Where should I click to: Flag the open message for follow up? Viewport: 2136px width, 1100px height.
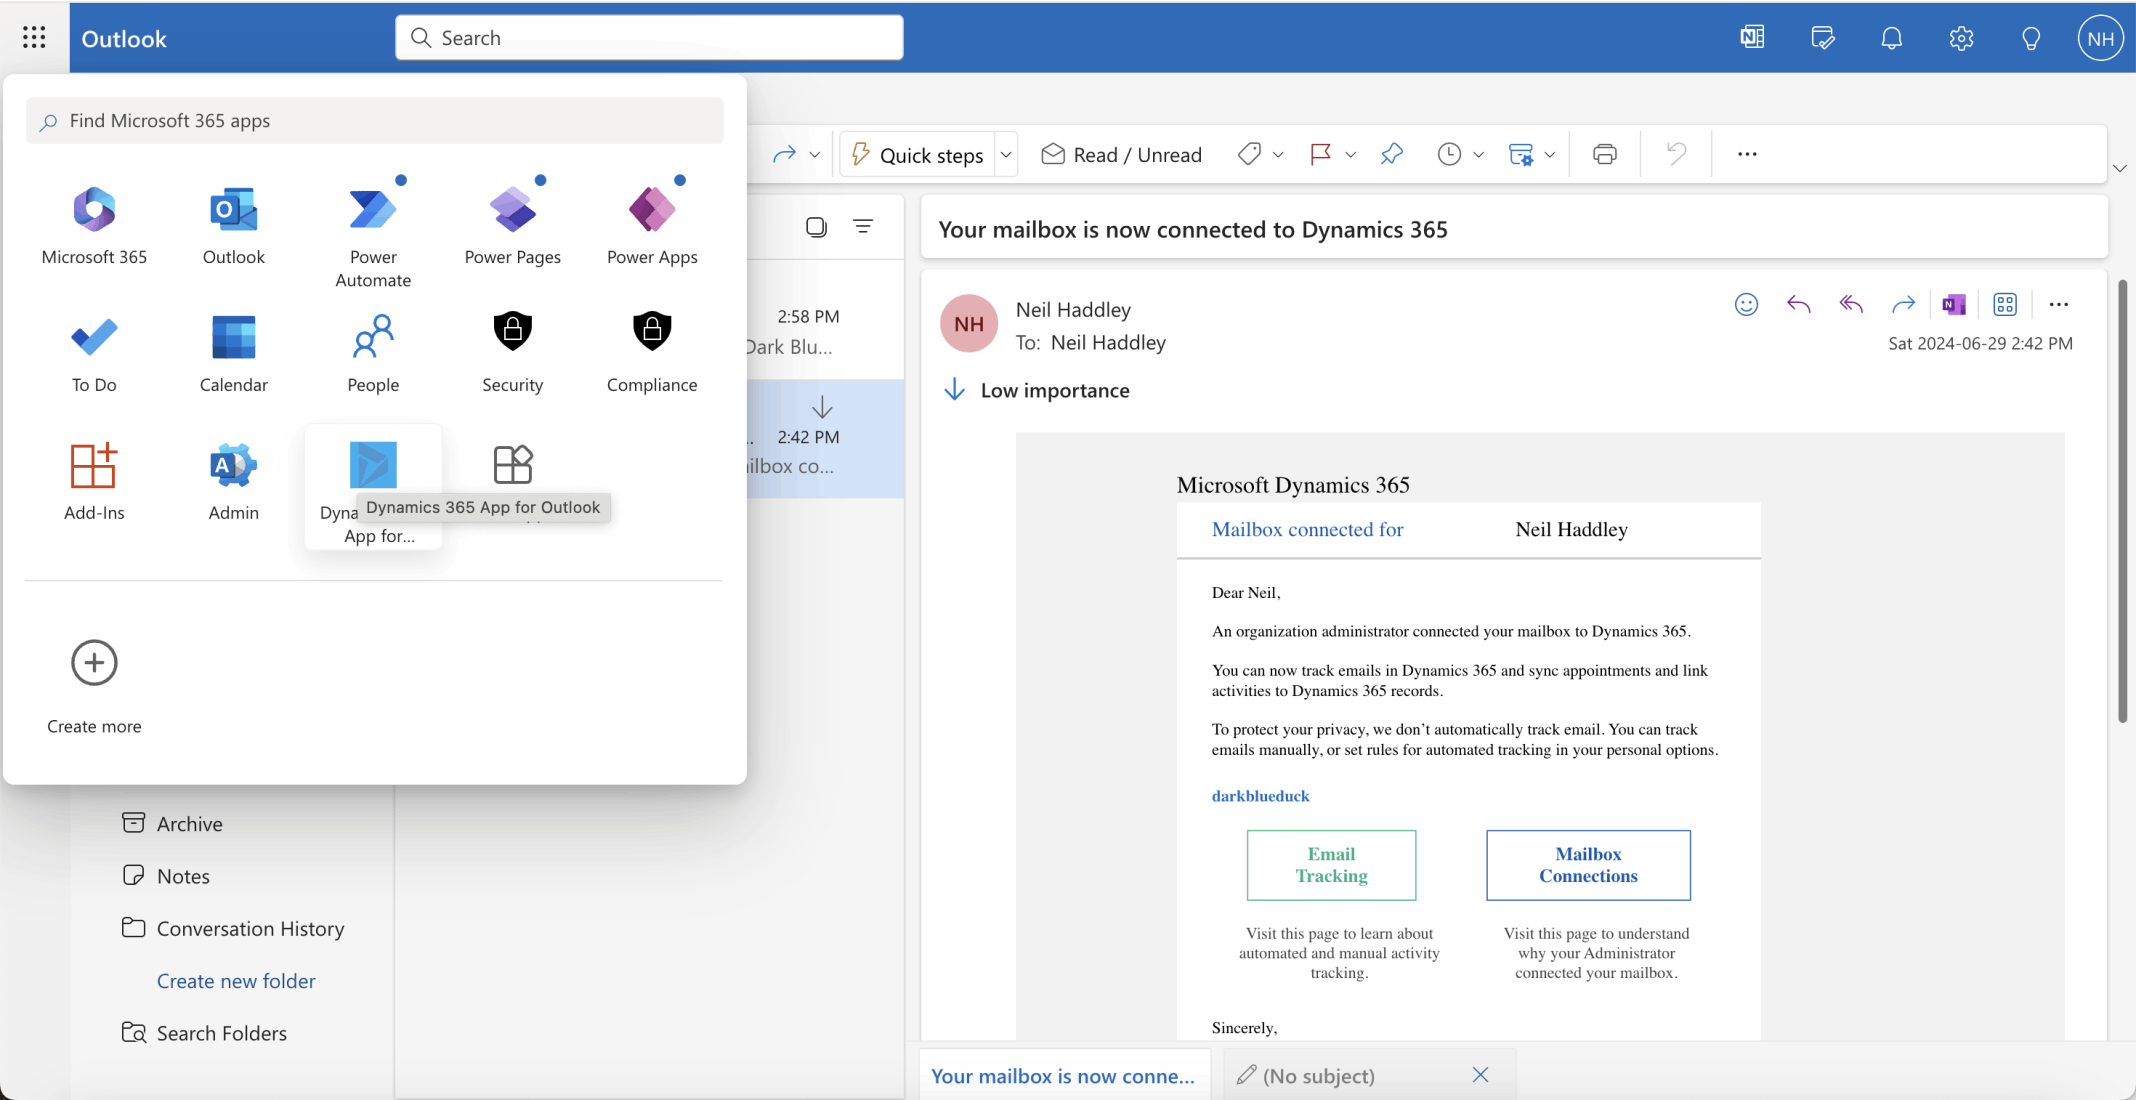coord(1321,153)
